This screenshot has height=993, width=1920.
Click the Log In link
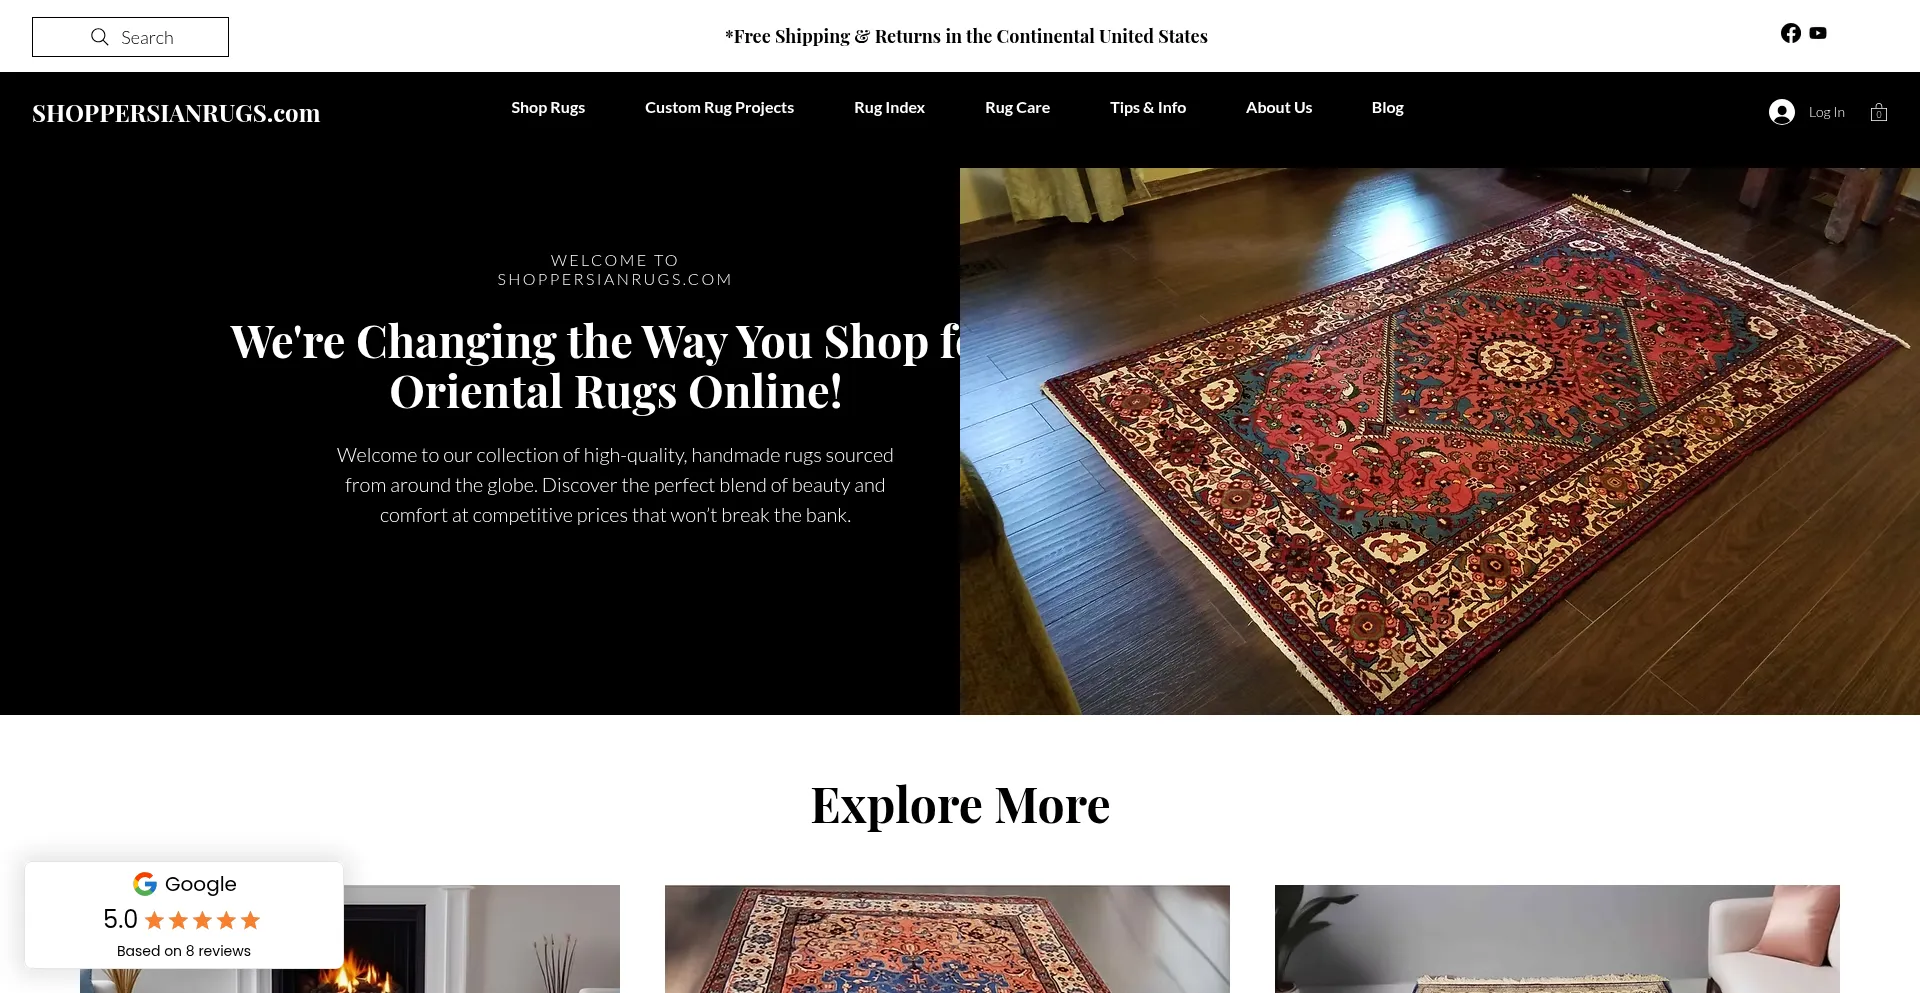(x=1826, y=112)
